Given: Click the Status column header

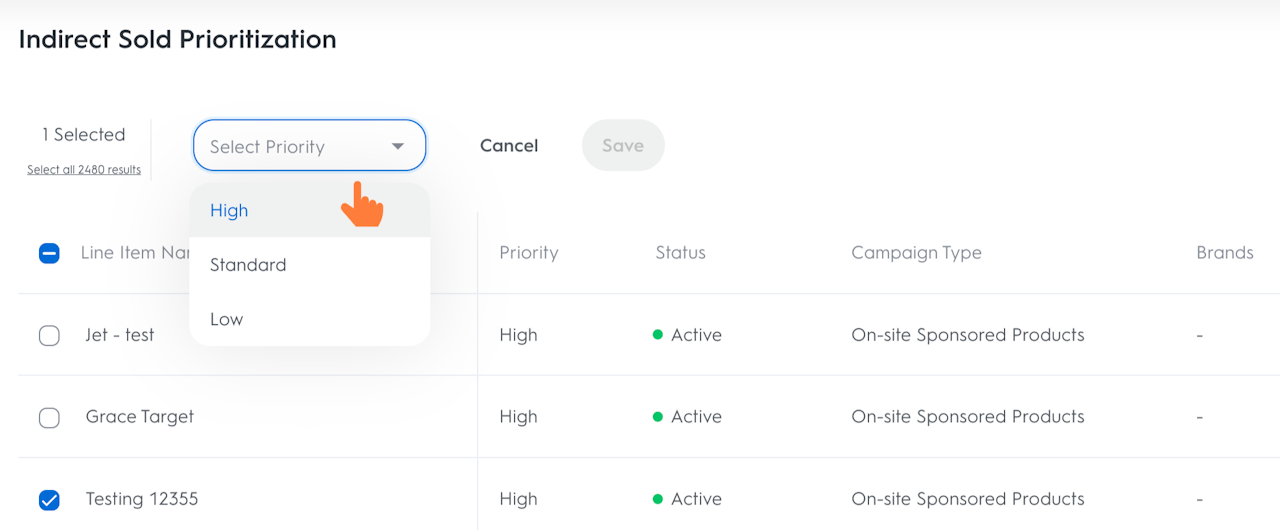Looking at the screenshot, I should pyautogui.click(x=681, y=253).
